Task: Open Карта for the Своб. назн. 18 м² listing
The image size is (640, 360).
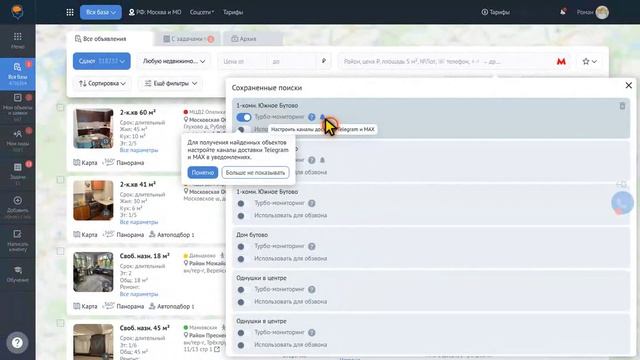Action: pos(85,306)
